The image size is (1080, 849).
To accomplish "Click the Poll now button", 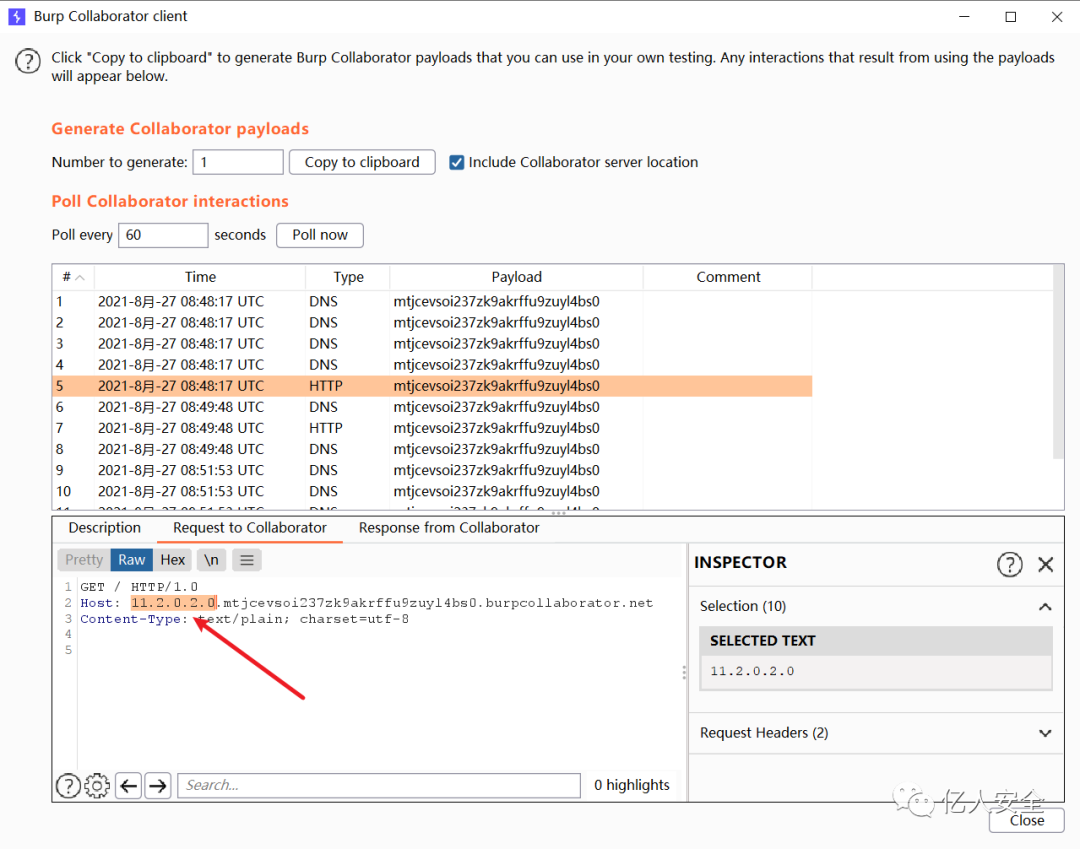I will [320, 235].
